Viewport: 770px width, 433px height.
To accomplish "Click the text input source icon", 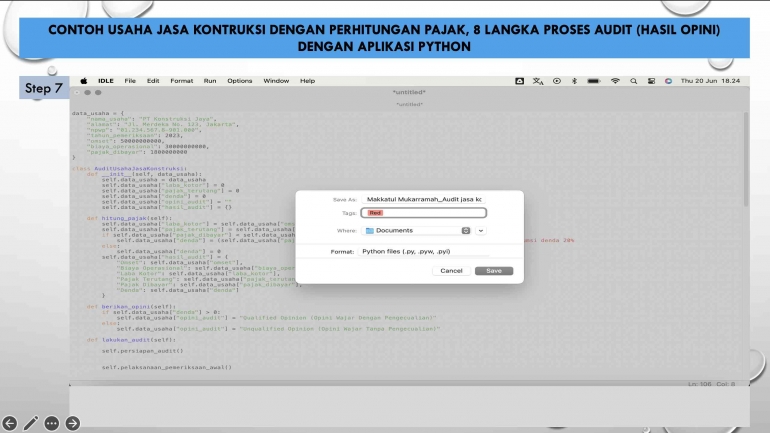I will 538,81.
